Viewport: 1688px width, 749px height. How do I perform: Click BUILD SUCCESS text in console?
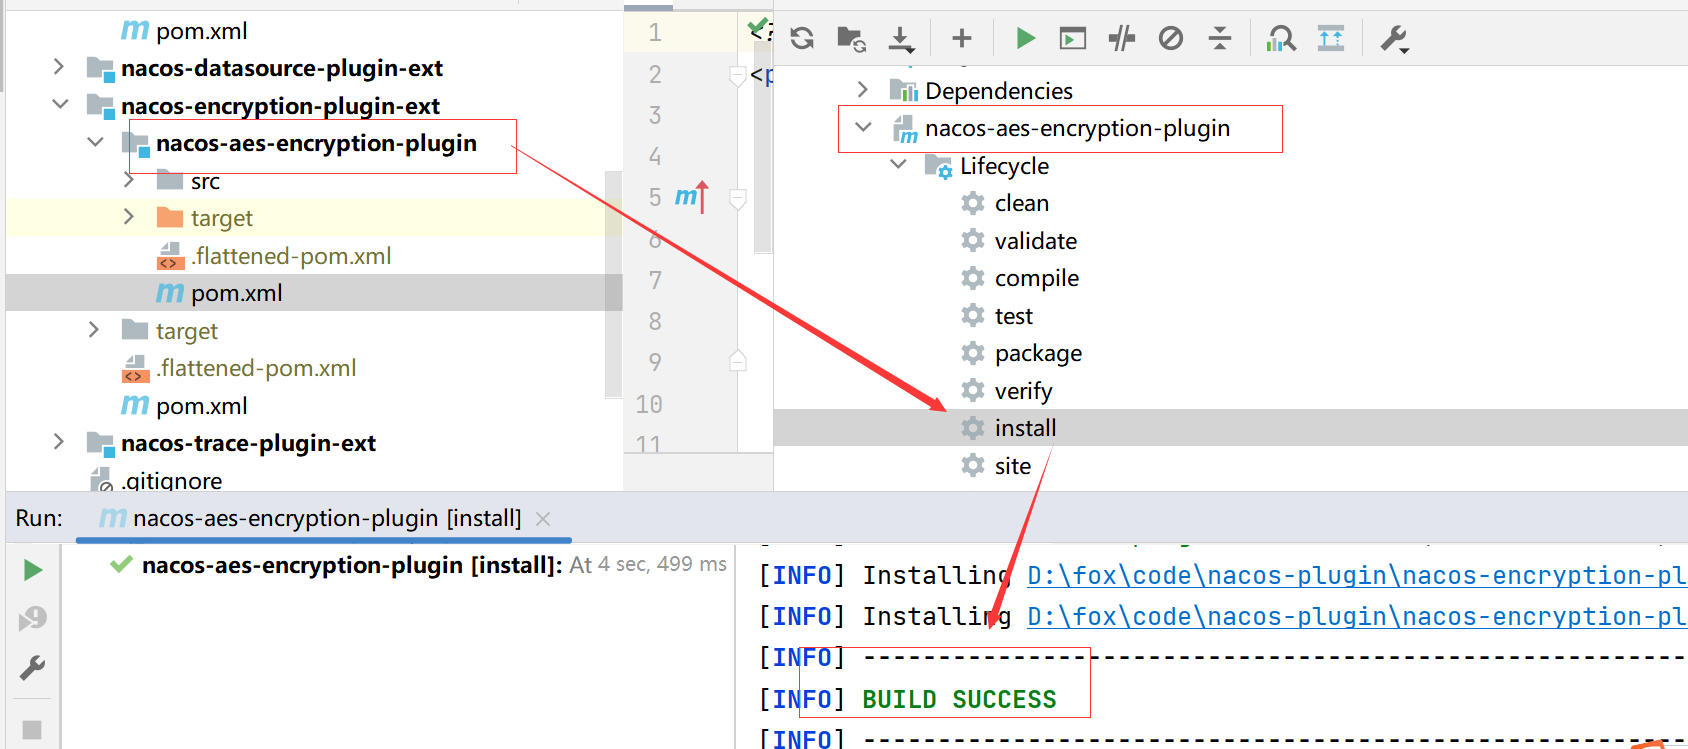pos(959,699)
